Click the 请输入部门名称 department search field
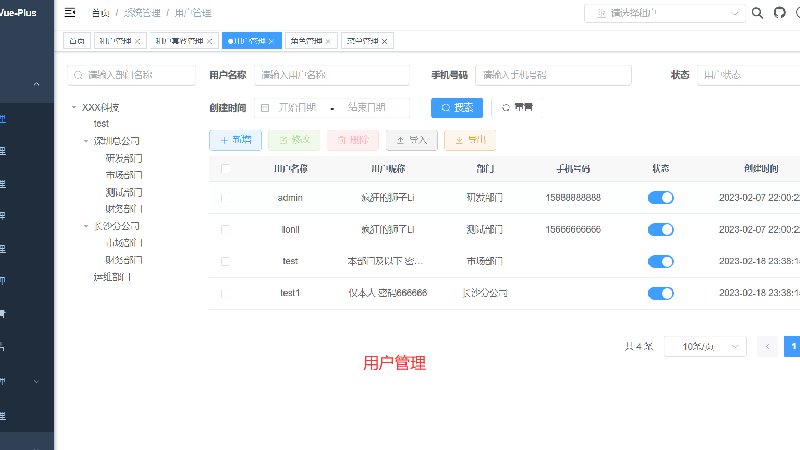This screenshot has height=450, width=800. (x=131, y=75)
